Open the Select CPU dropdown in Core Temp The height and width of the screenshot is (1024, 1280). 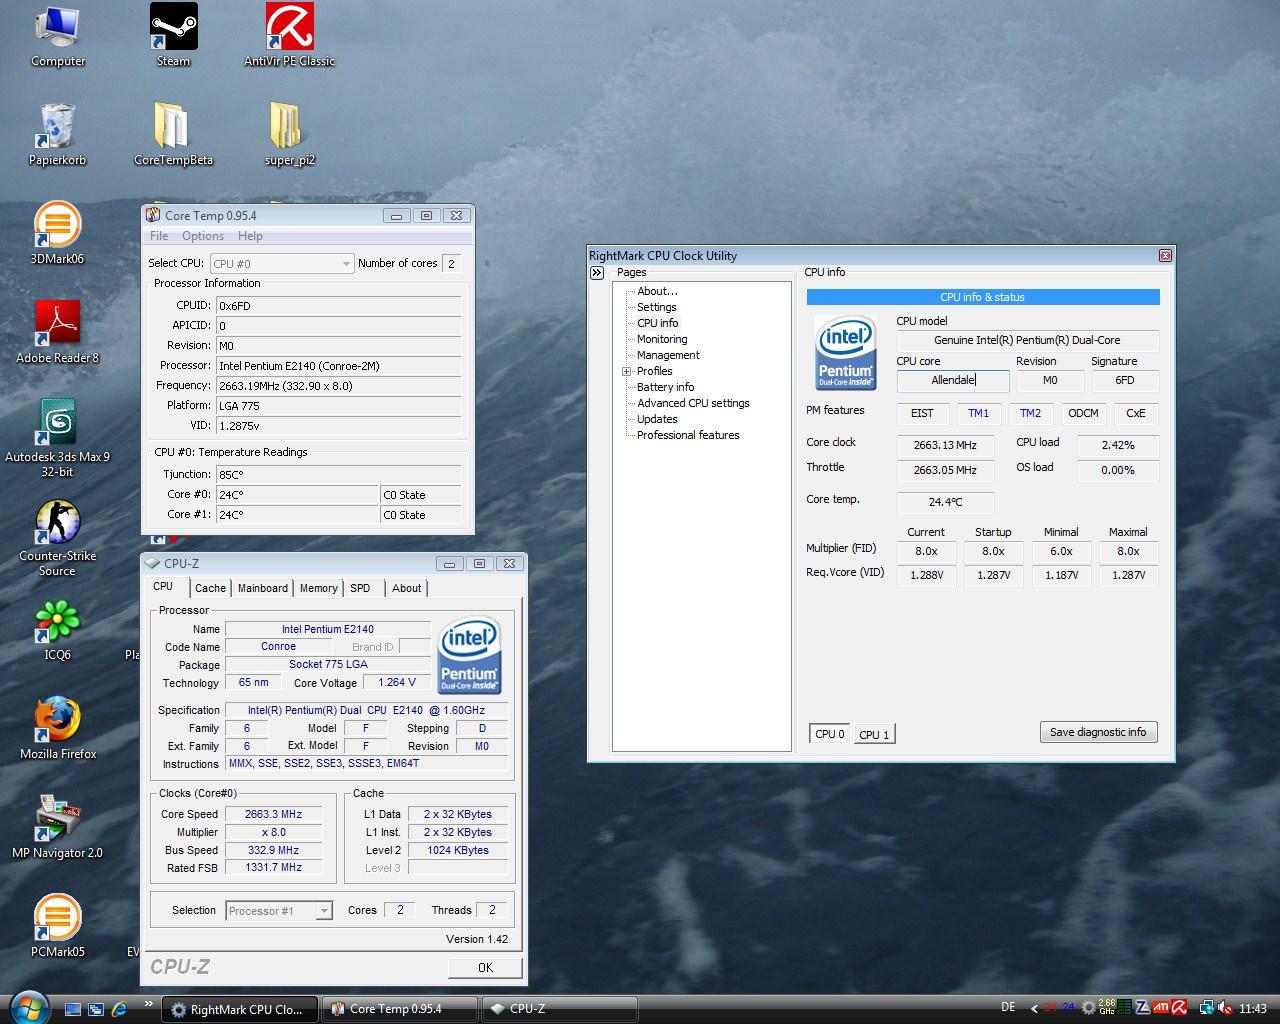pyautogui.click(x=282, y=263)
